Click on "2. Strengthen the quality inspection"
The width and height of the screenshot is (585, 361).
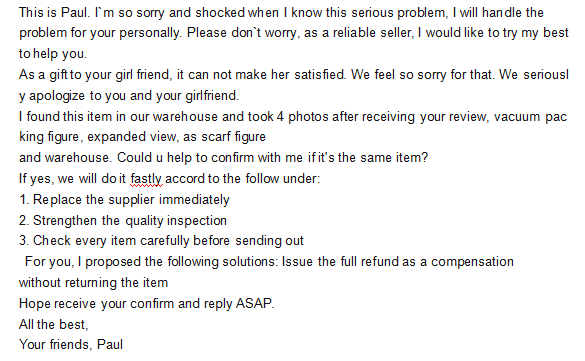[123, 221]
